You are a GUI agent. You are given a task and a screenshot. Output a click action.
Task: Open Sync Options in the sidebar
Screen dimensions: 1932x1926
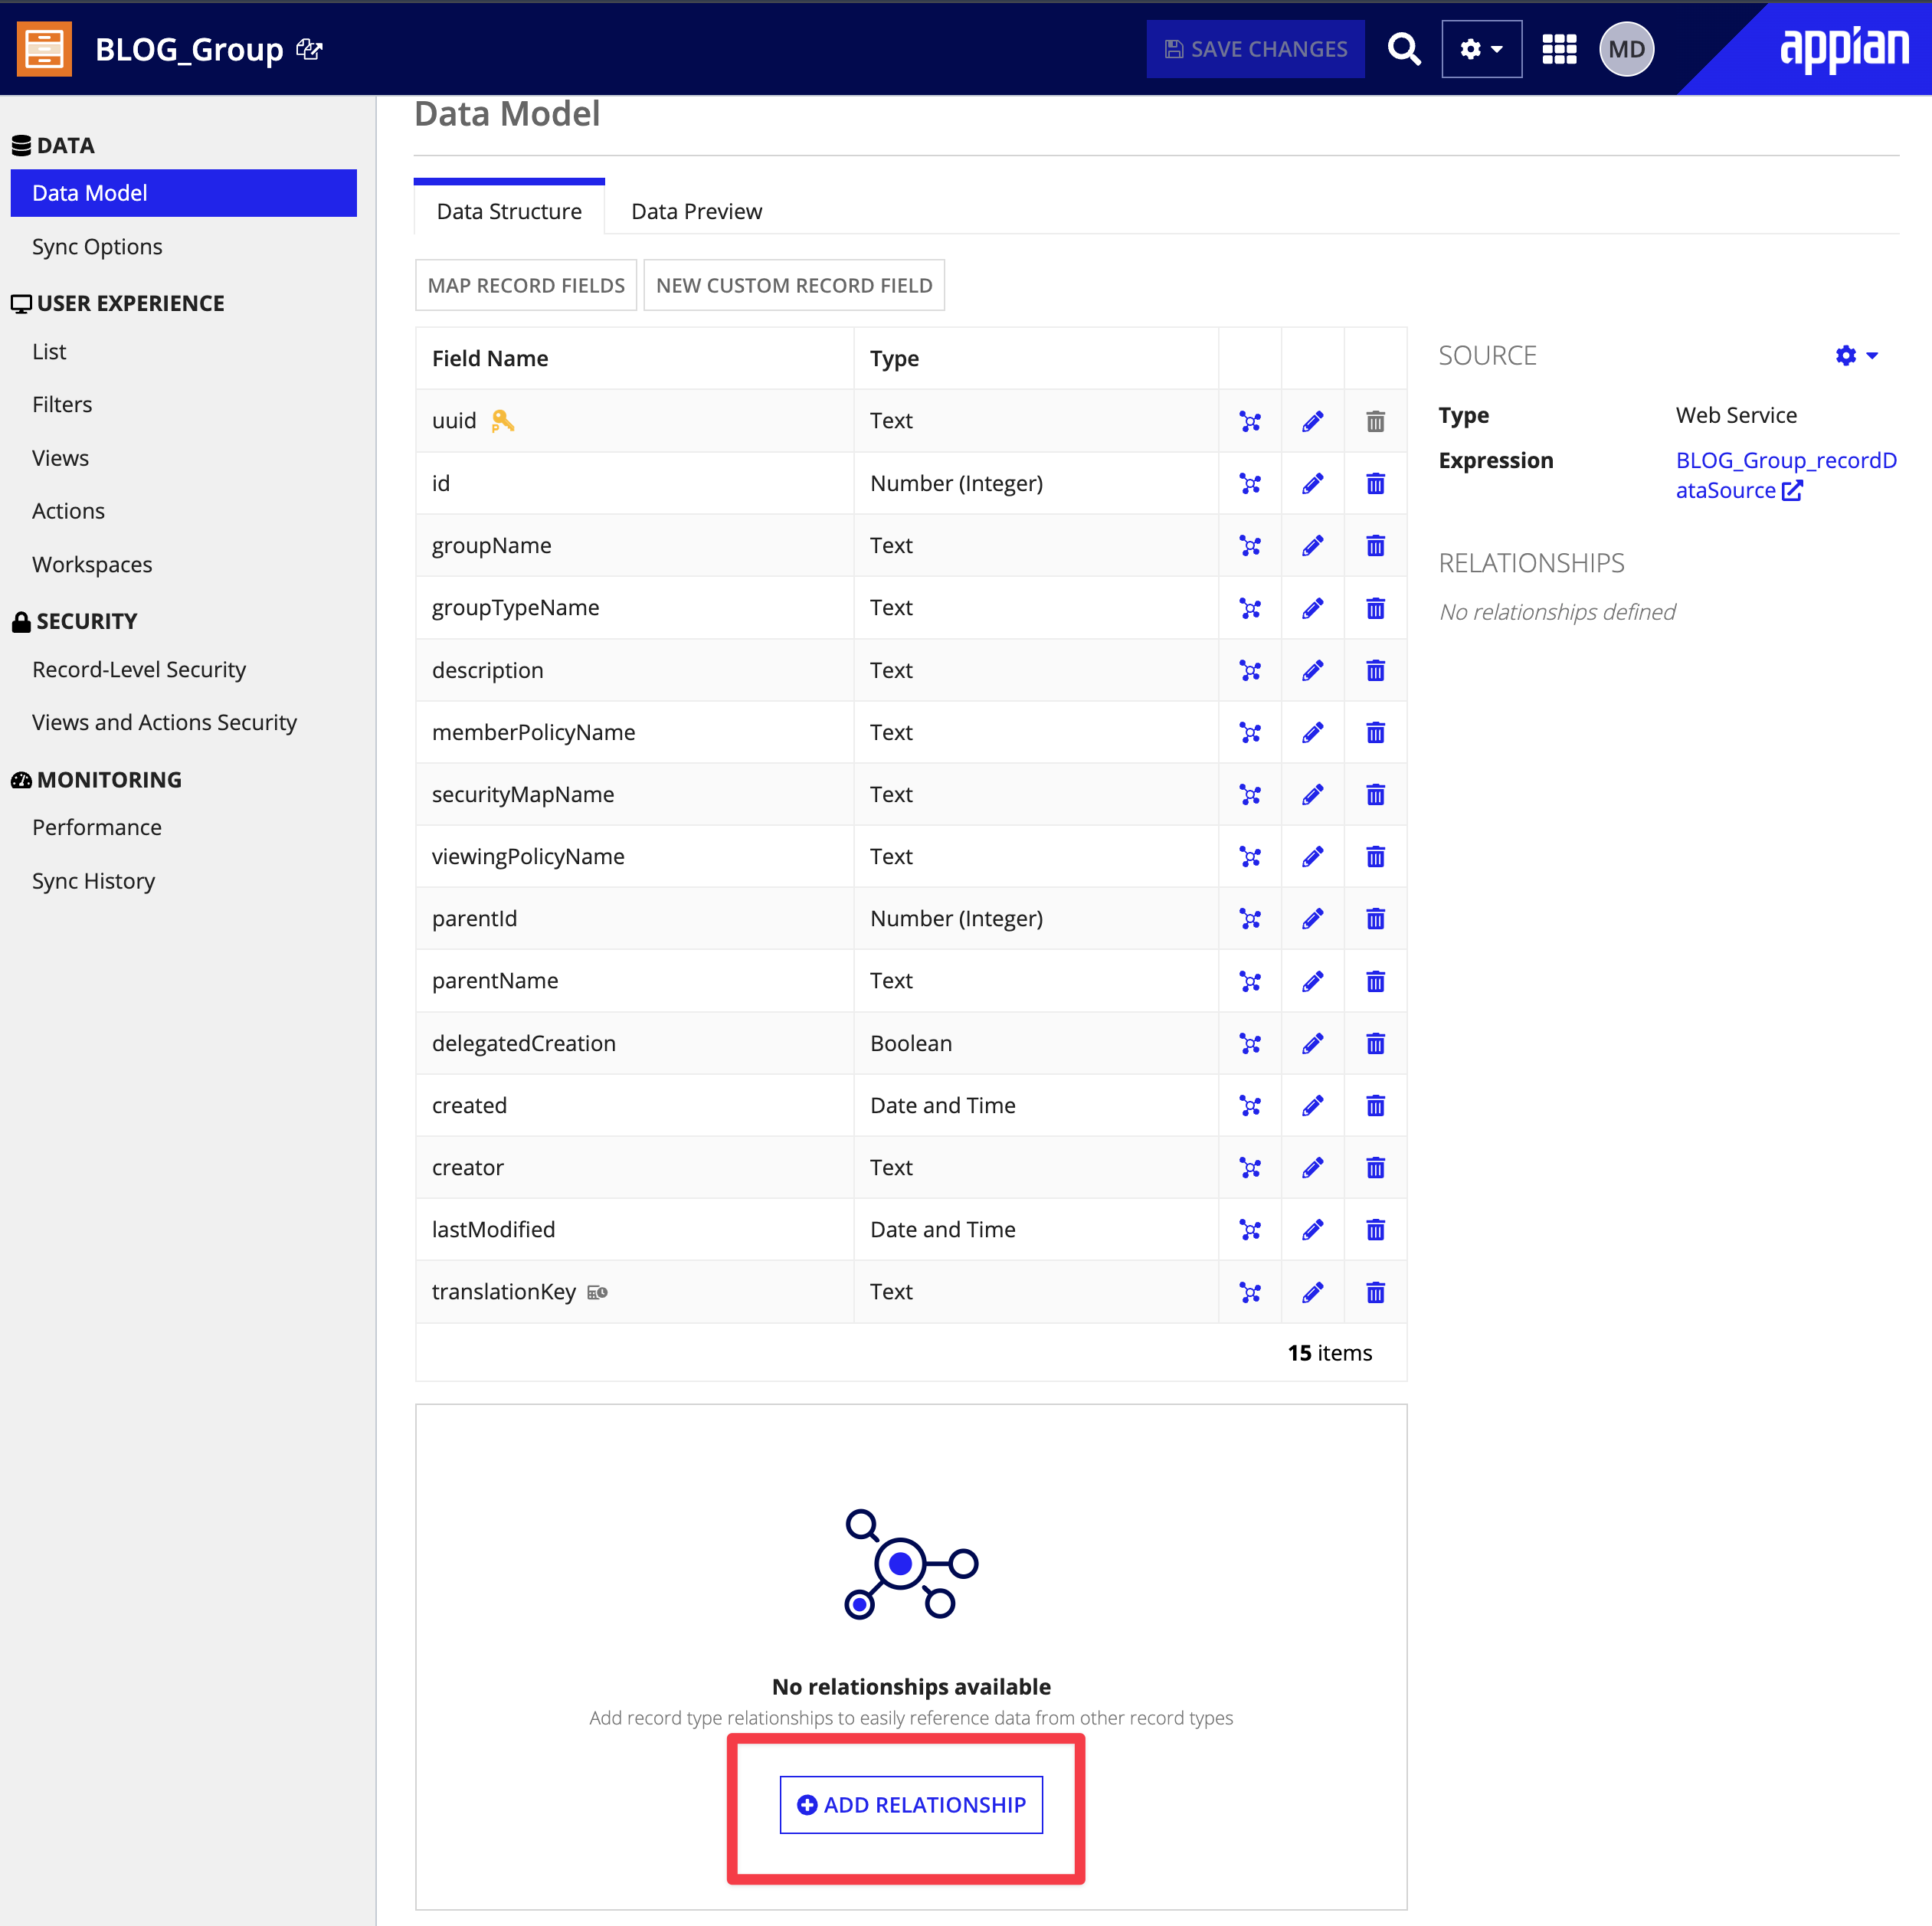97,247
